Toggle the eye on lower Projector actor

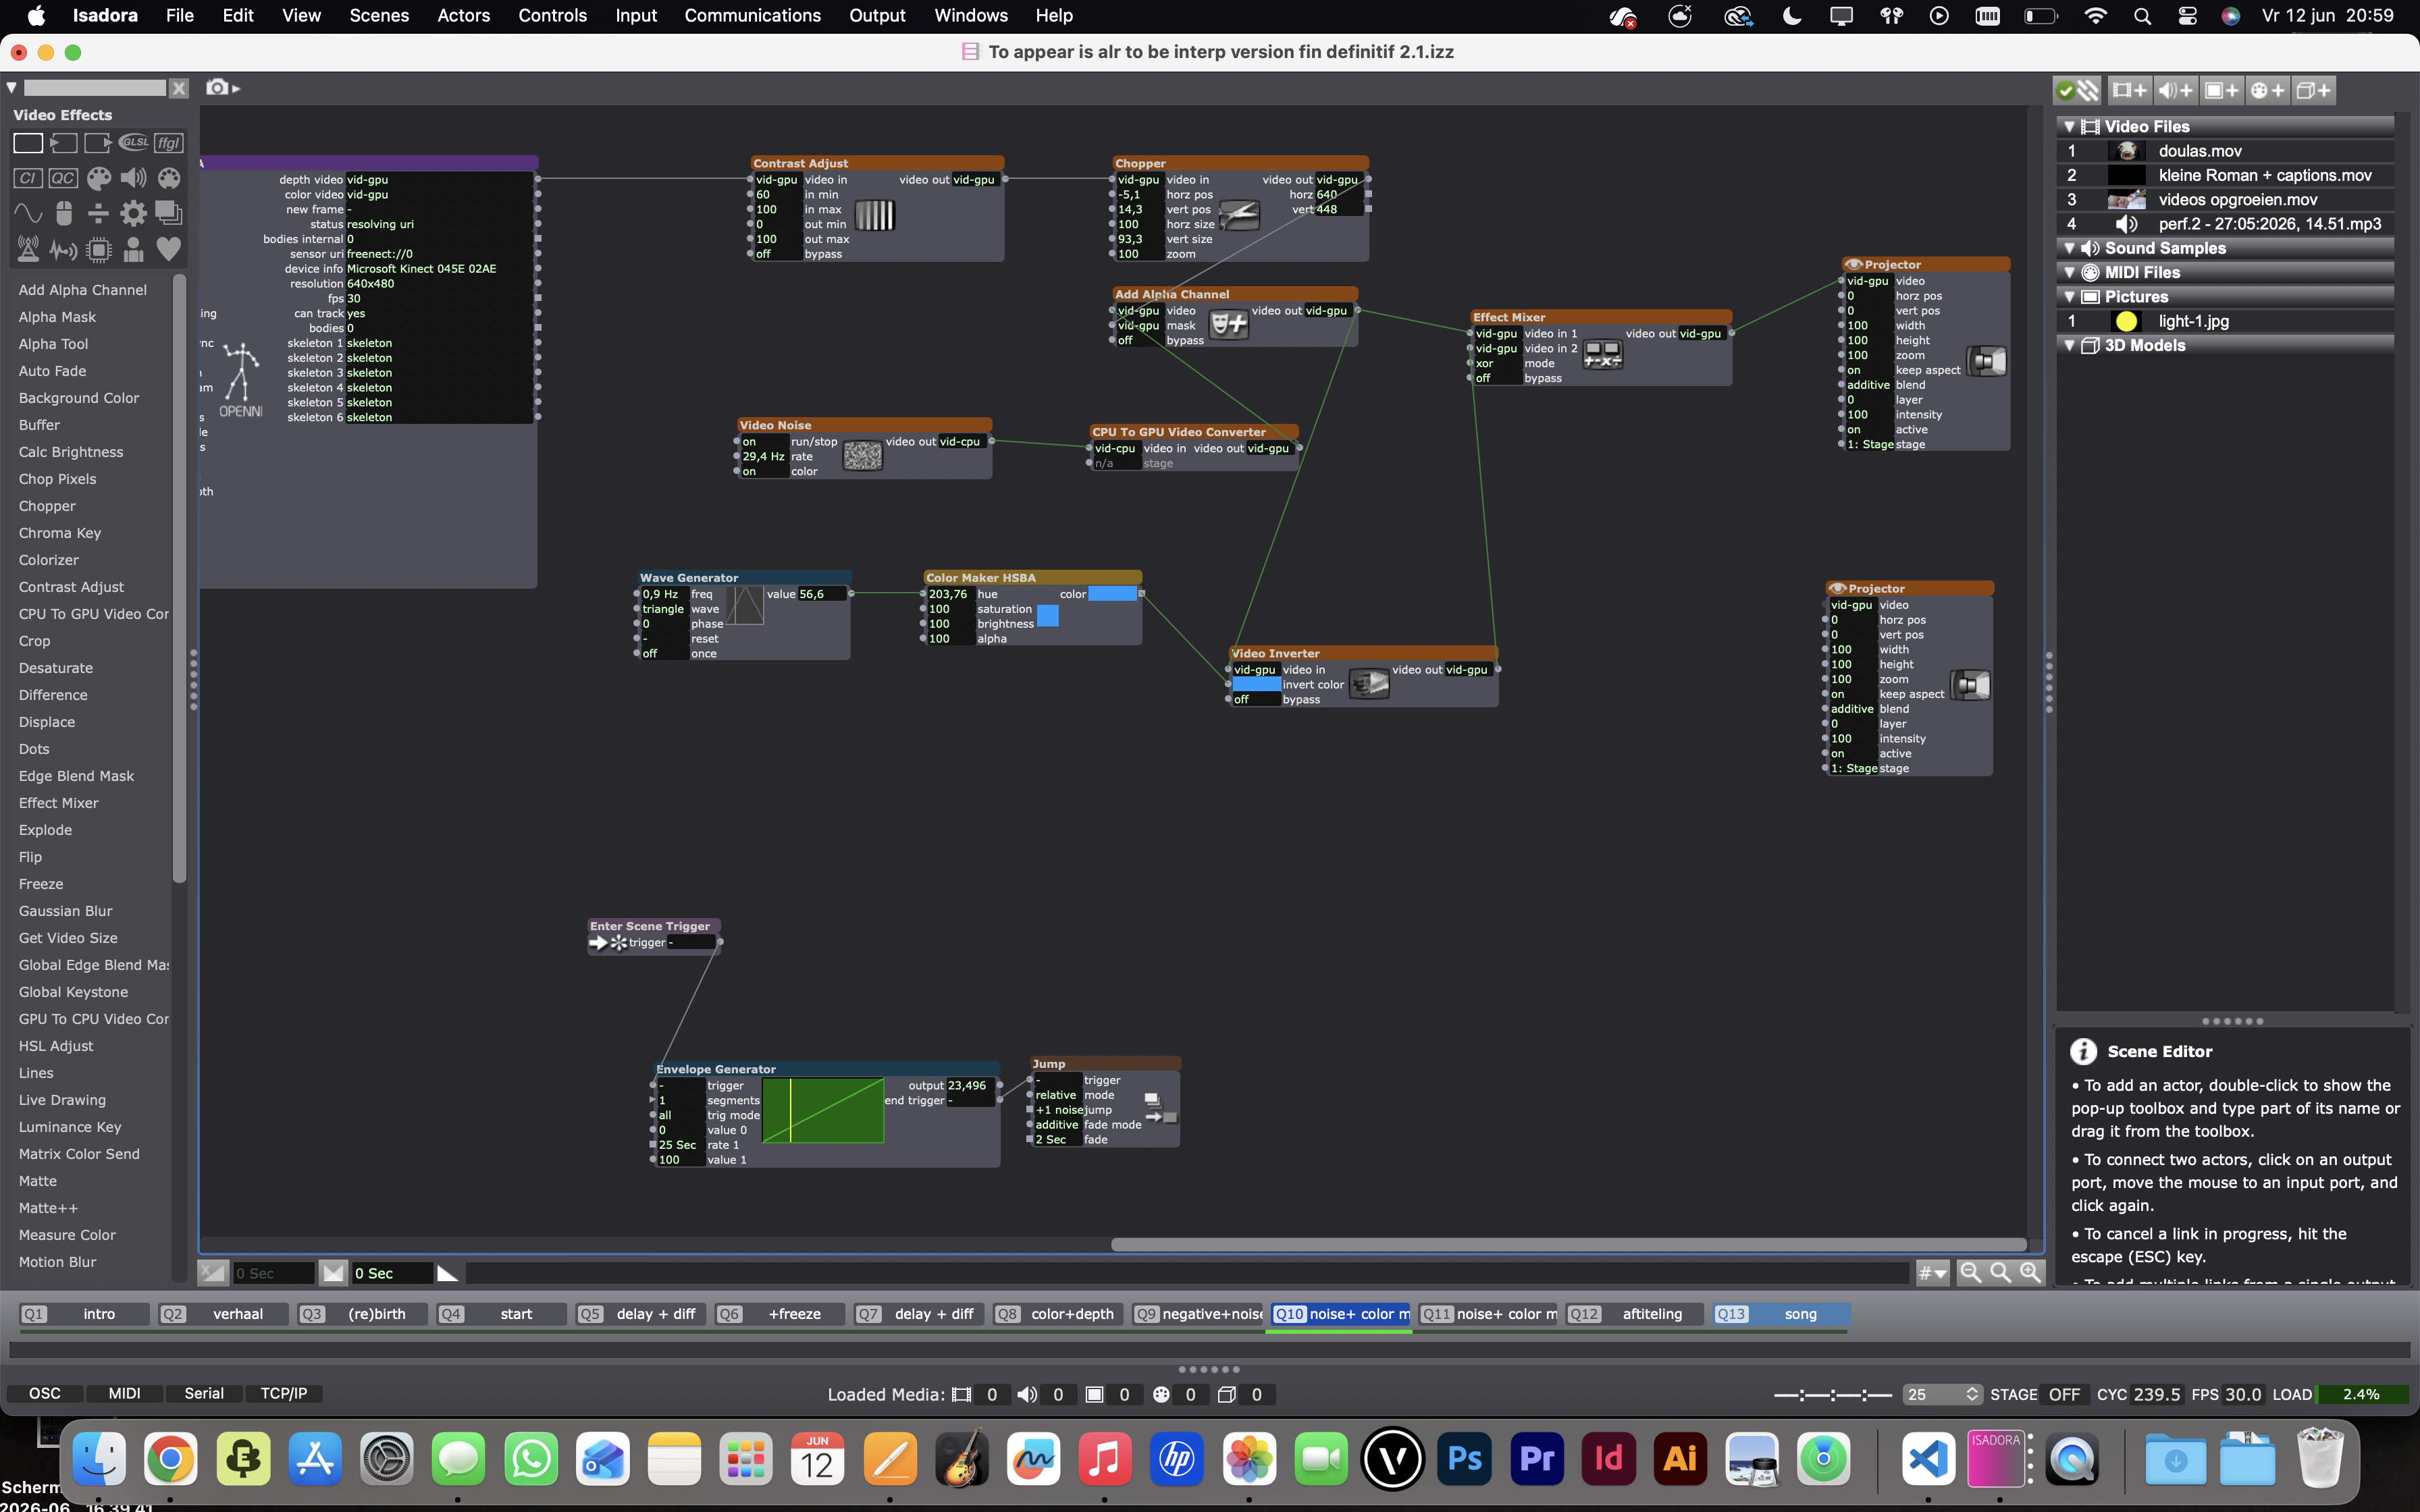1837,589
